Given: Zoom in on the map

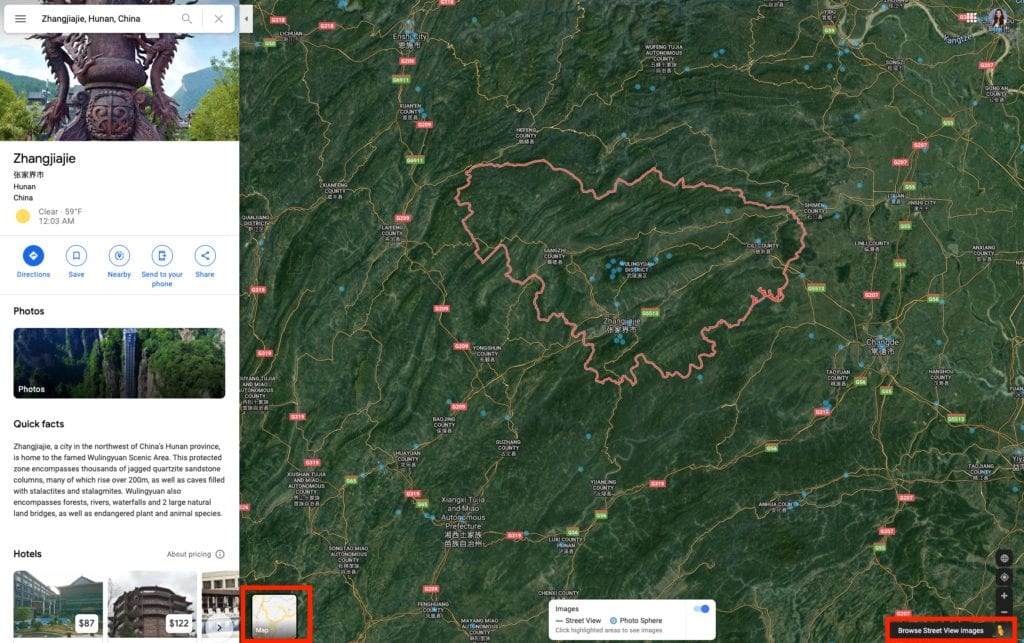Looking at the screenshot, I should pos(1004,596).
